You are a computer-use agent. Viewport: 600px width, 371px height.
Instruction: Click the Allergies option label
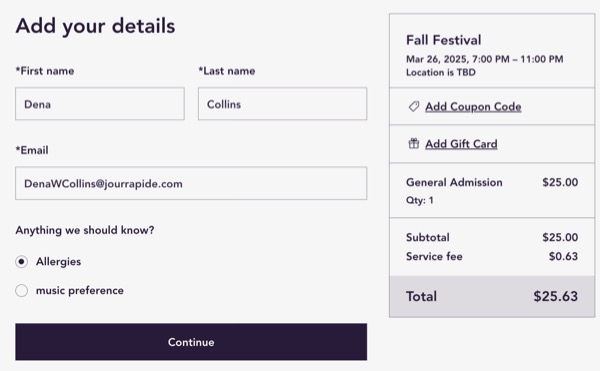[58, 262]
